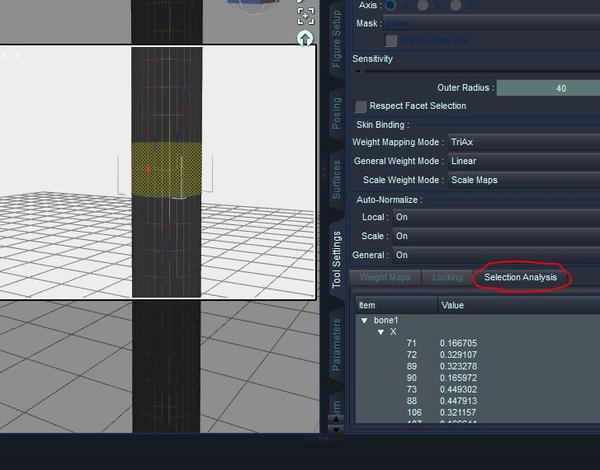The height and width of the screenshot is (470, 600).
Task: Select vertex row 73
Action: [x=411, y=389]
